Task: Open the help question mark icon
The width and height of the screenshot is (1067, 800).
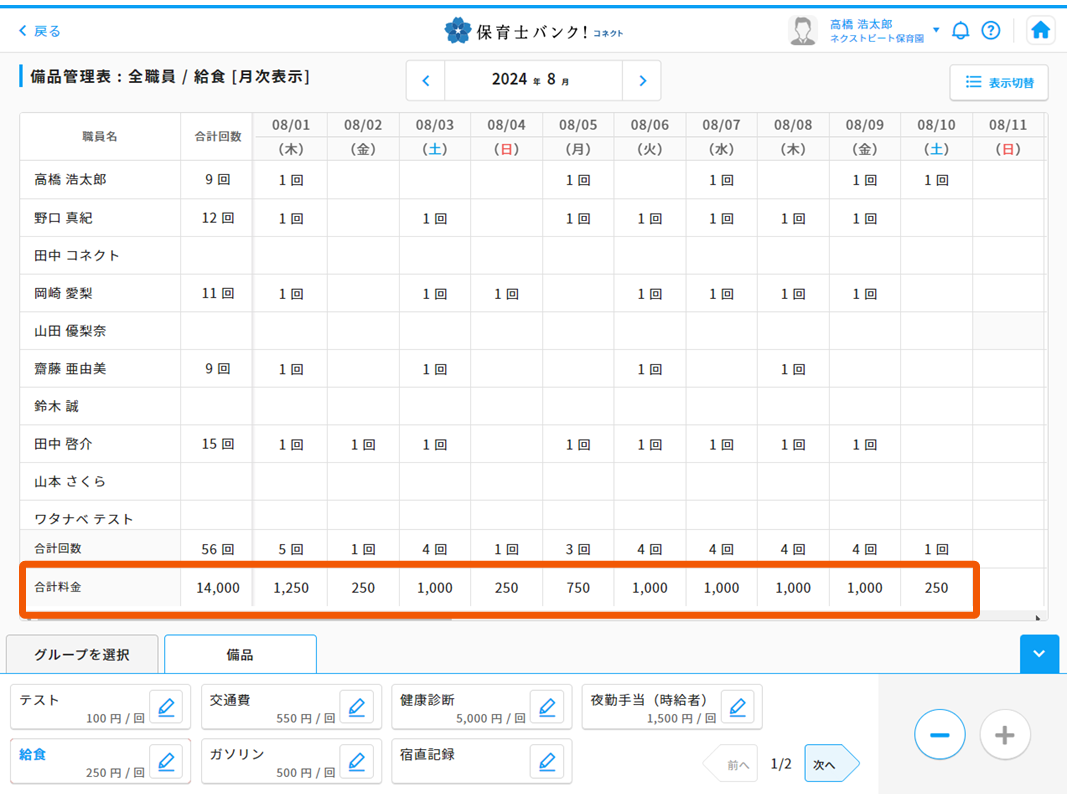Action: pos(991,30)
